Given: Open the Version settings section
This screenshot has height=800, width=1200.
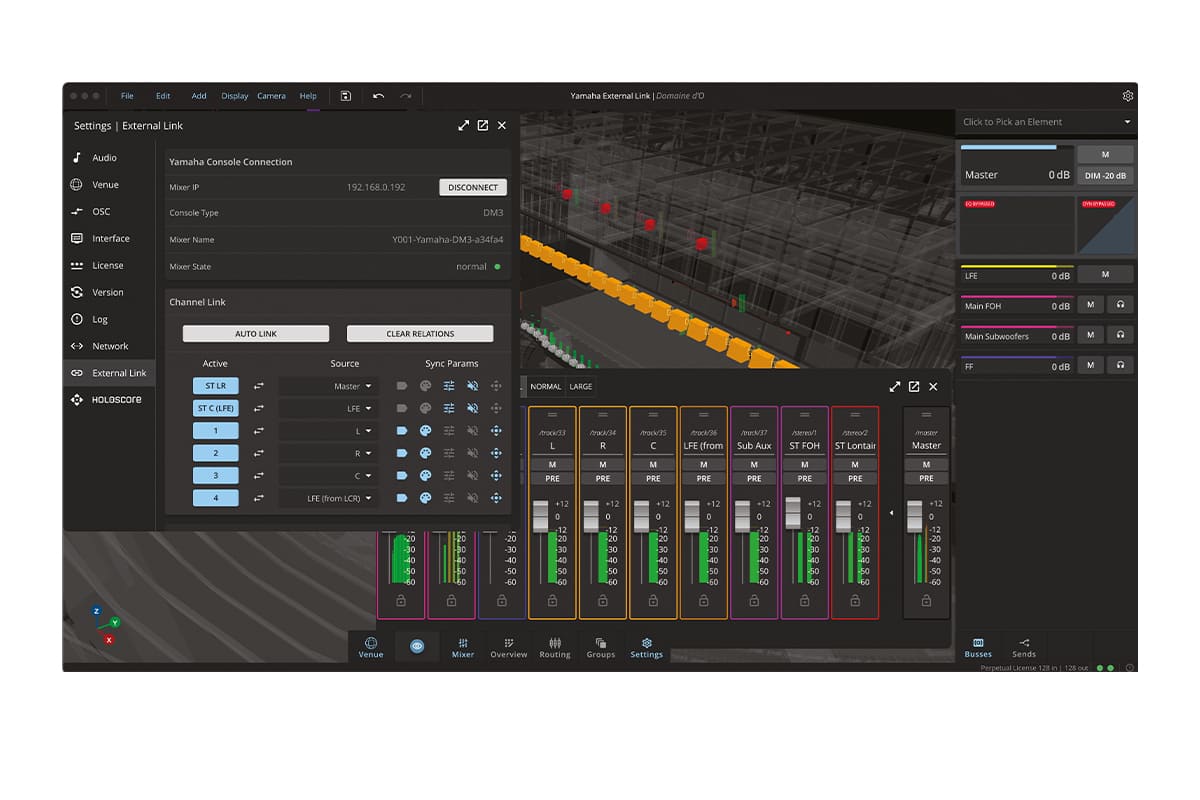Looking at the screenshot, I should (x=108, y=293).
